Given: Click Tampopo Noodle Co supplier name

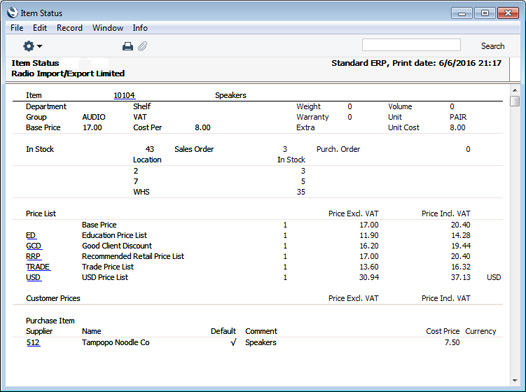Looking at the screenshot, I should 115,342.
